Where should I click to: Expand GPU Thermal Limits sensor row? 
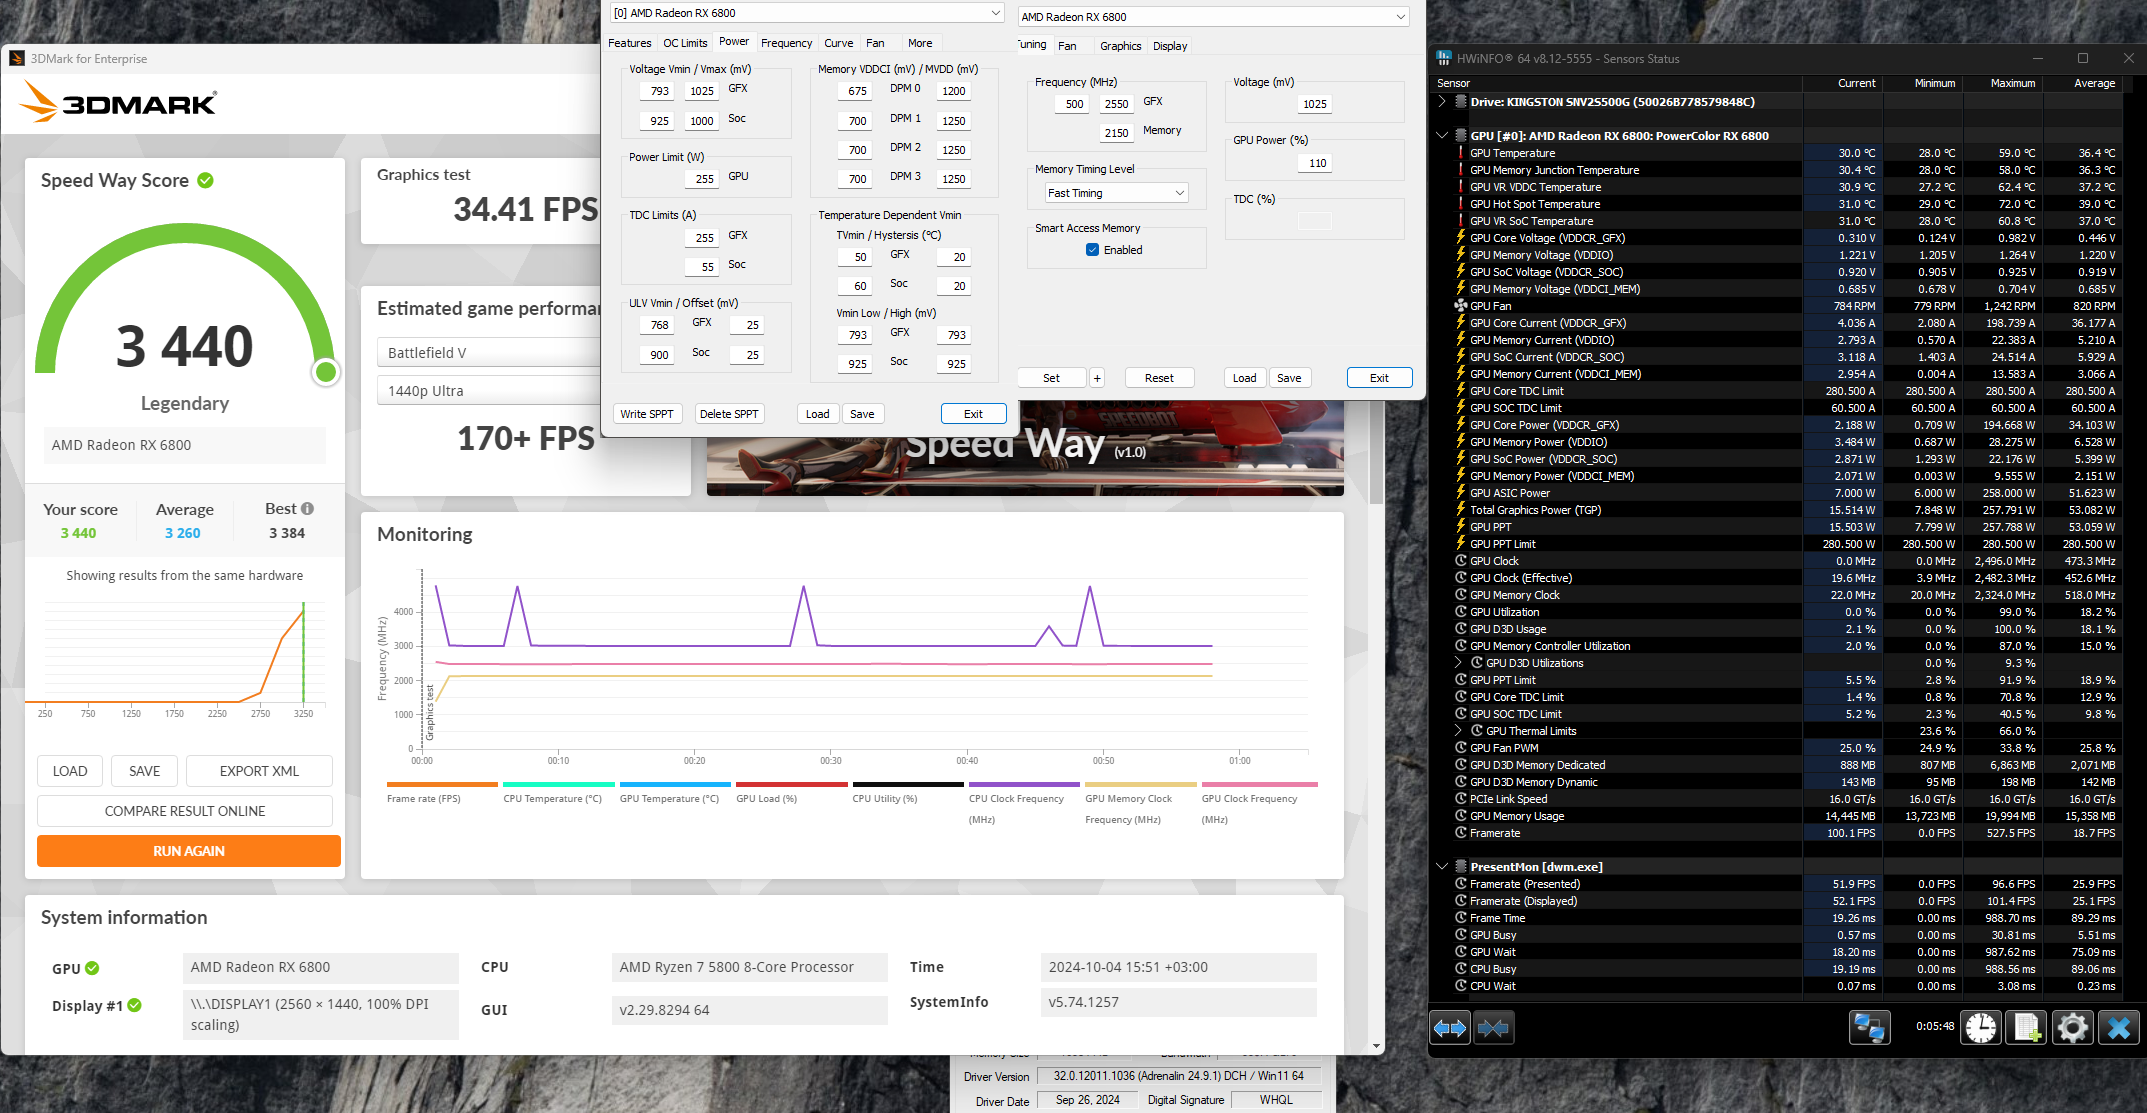pos(1457,731)
